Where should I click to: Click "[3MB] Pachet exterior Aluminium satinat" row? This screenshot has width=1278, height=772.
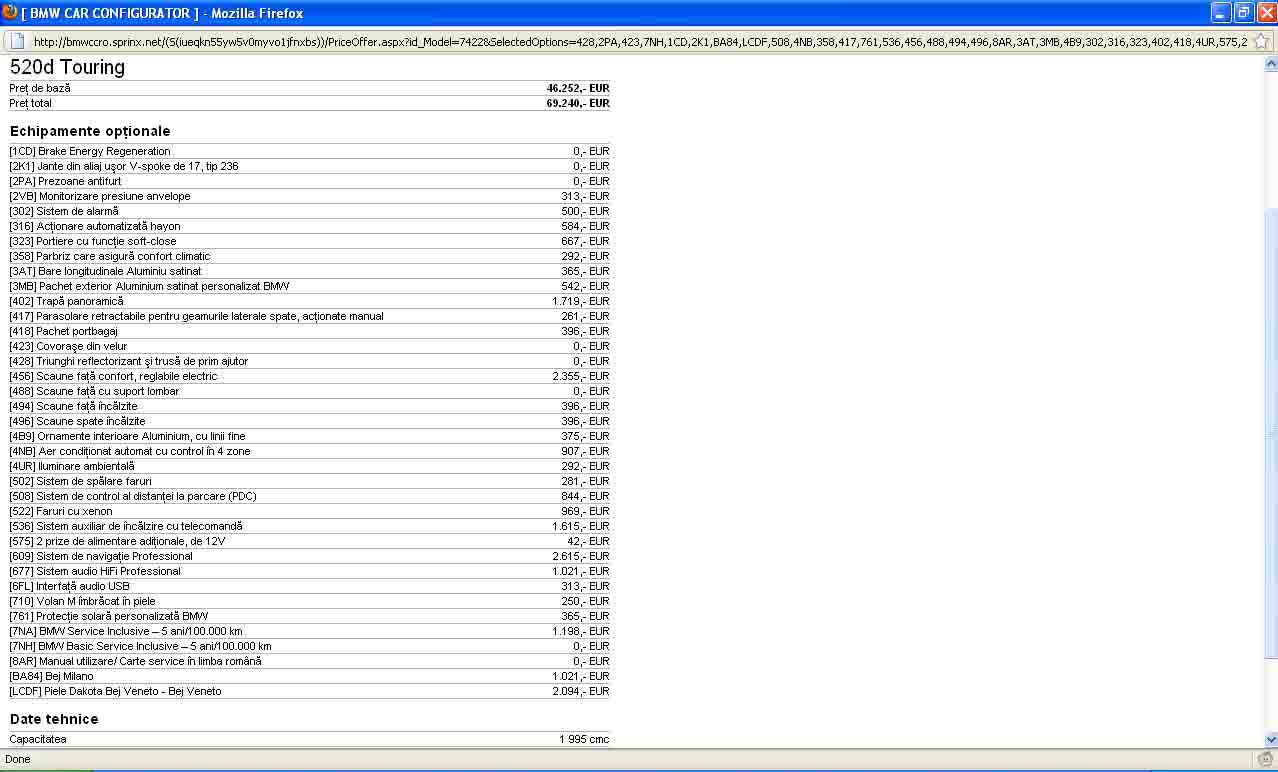click(x=309, y=286)
